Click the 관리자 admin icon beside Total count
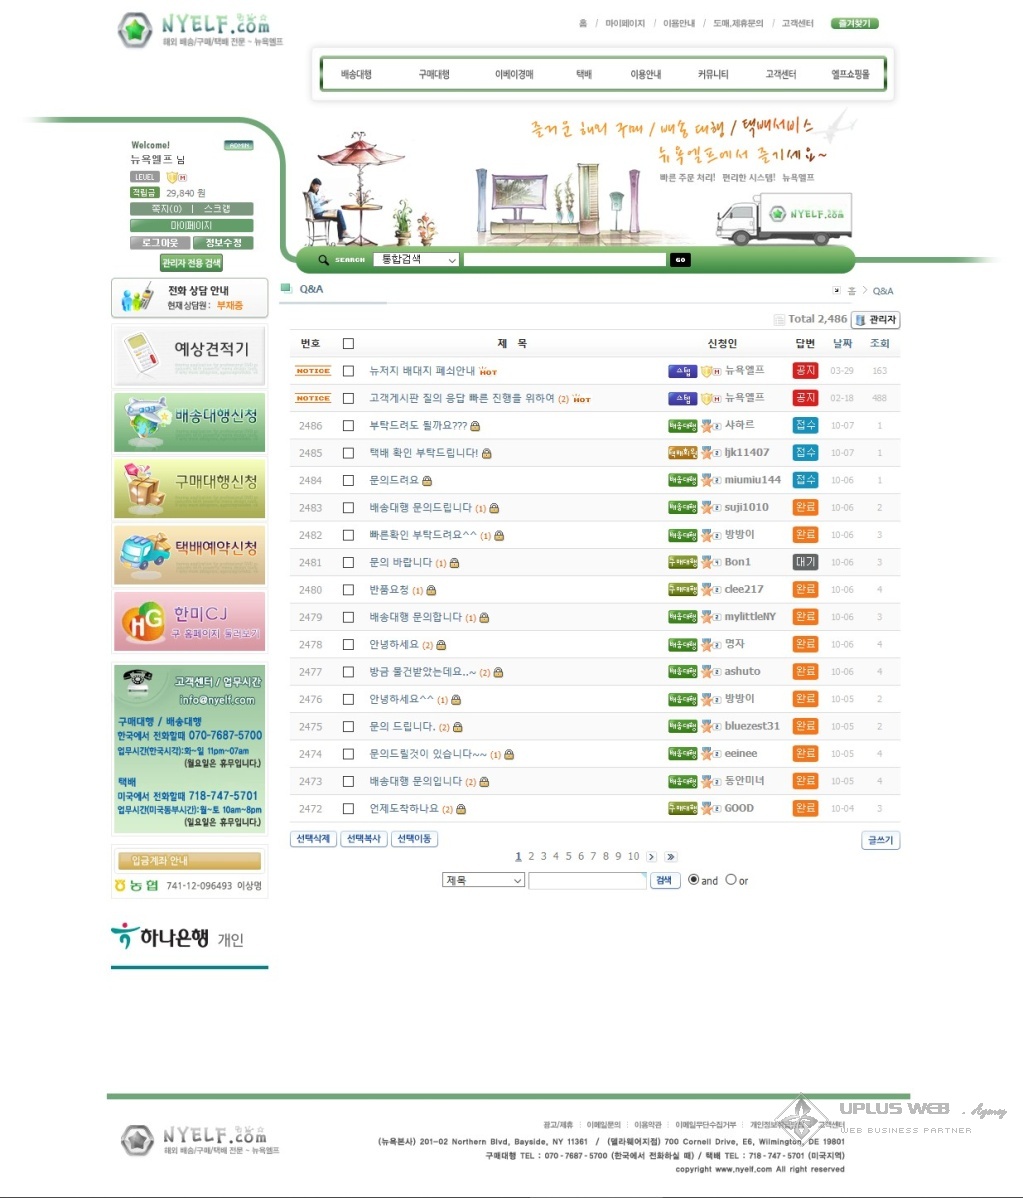Image resolution: width=1023 pixels, height=1198 pixels. click(x=874, y=319)
